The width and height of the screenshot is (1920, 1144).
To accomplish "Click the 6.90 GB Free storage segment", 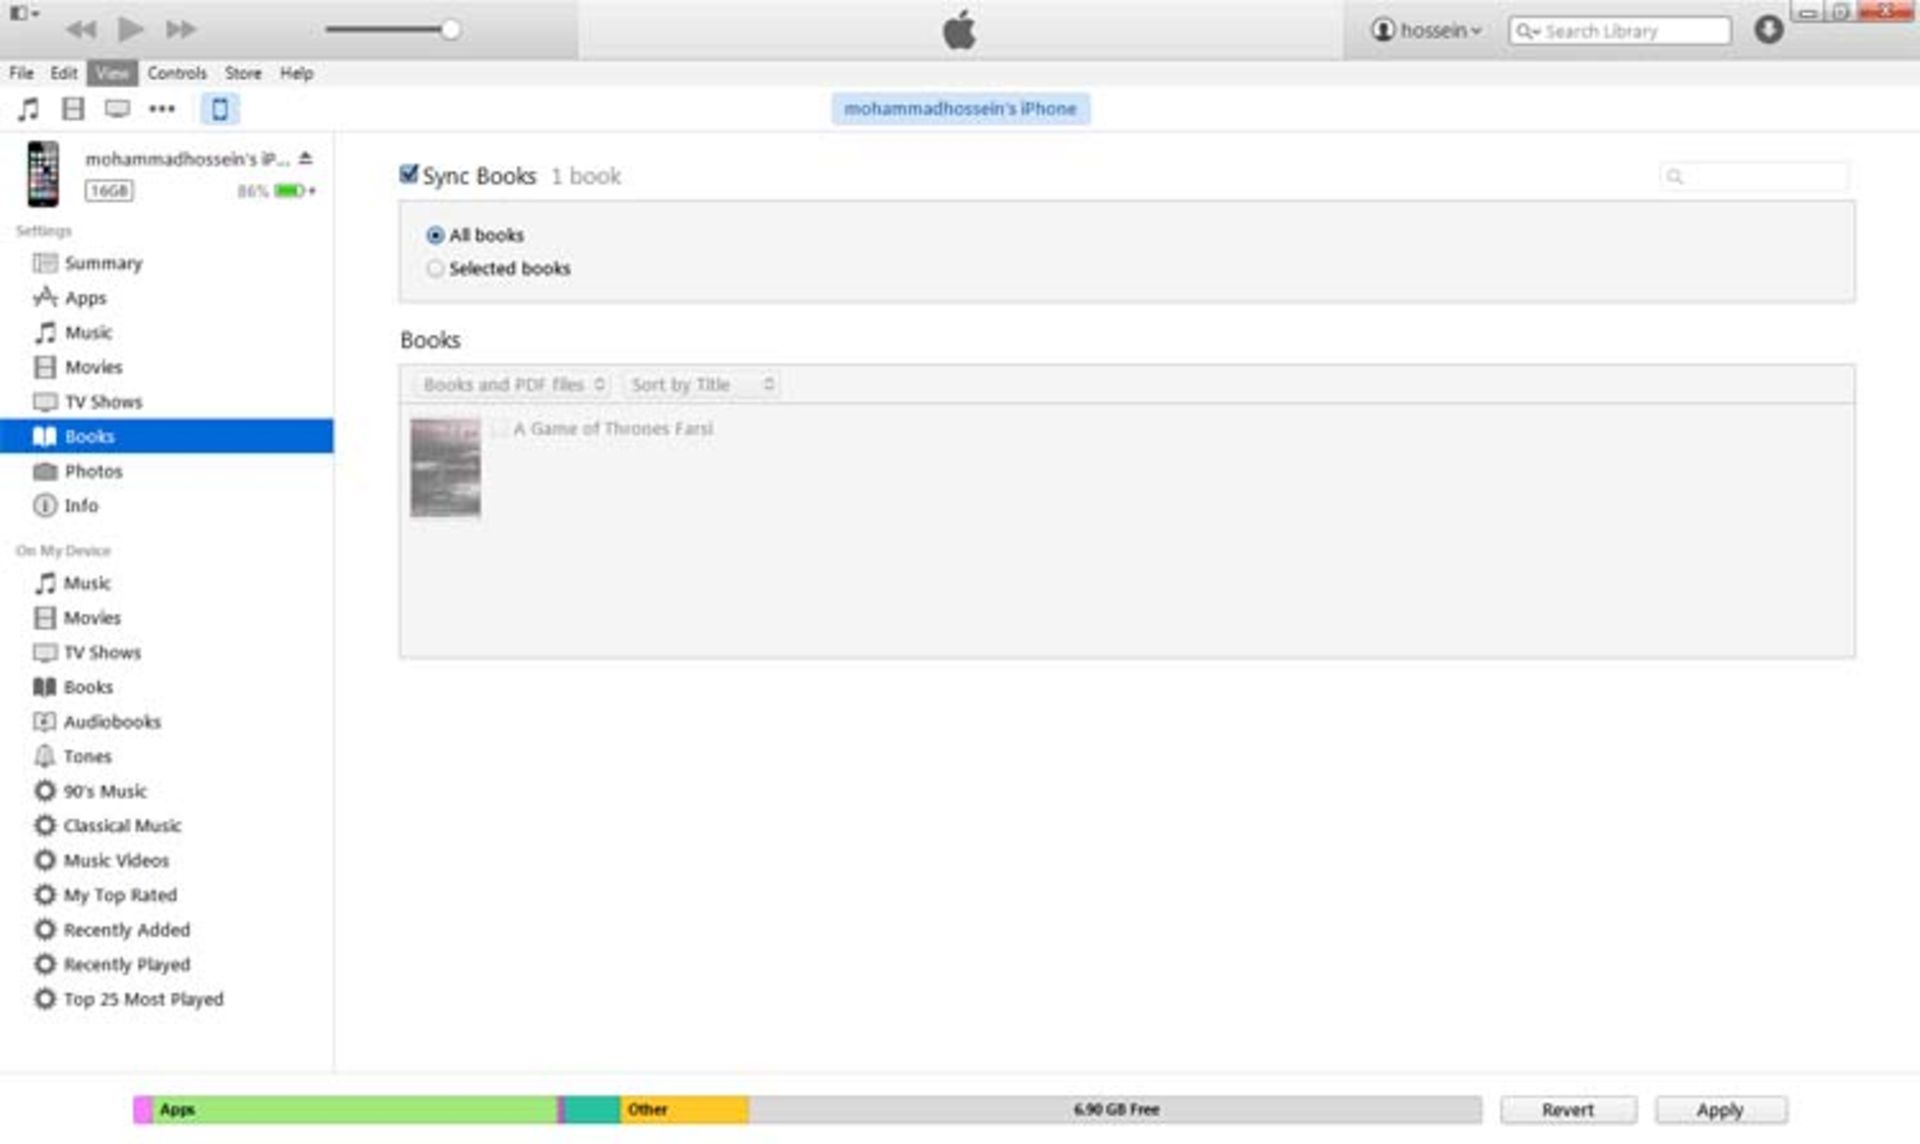I will coord(1115,1110).
